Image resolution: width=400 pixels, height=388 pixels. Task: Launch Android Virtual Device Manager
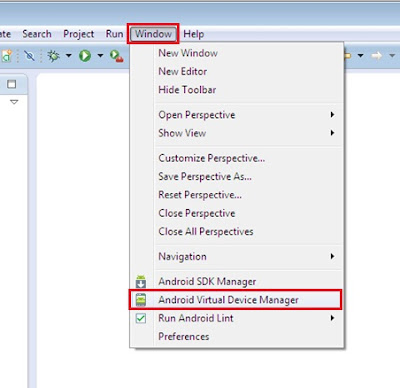235,300
